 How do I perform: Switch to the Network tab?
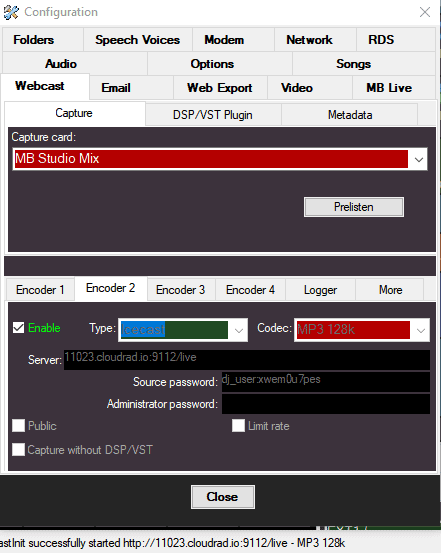pyautogui.click(x=315, y=40)
